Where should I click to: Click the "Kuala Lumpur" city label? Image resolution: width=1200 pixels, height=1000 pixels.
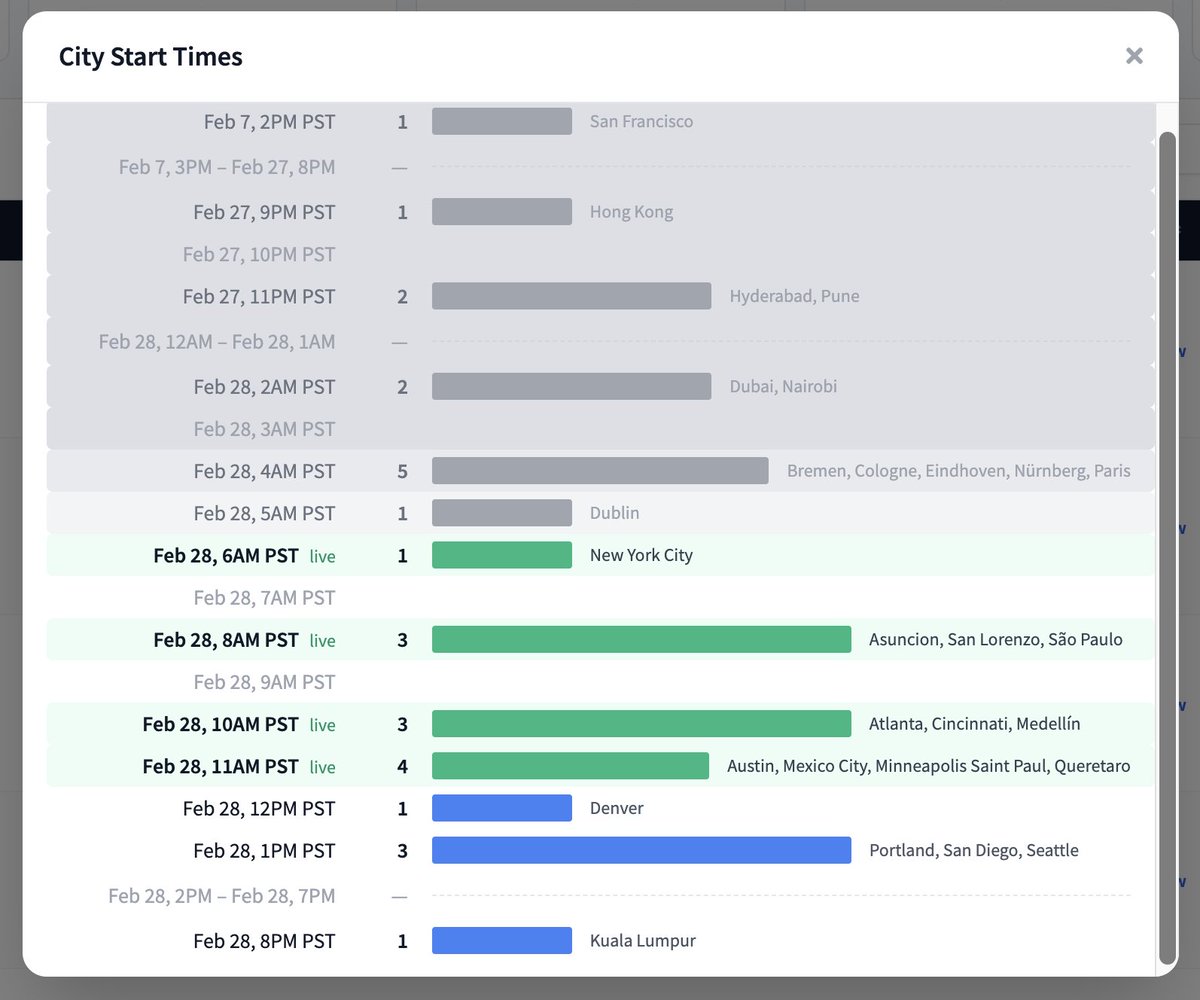pyautogui.click(x=643, y=940)
